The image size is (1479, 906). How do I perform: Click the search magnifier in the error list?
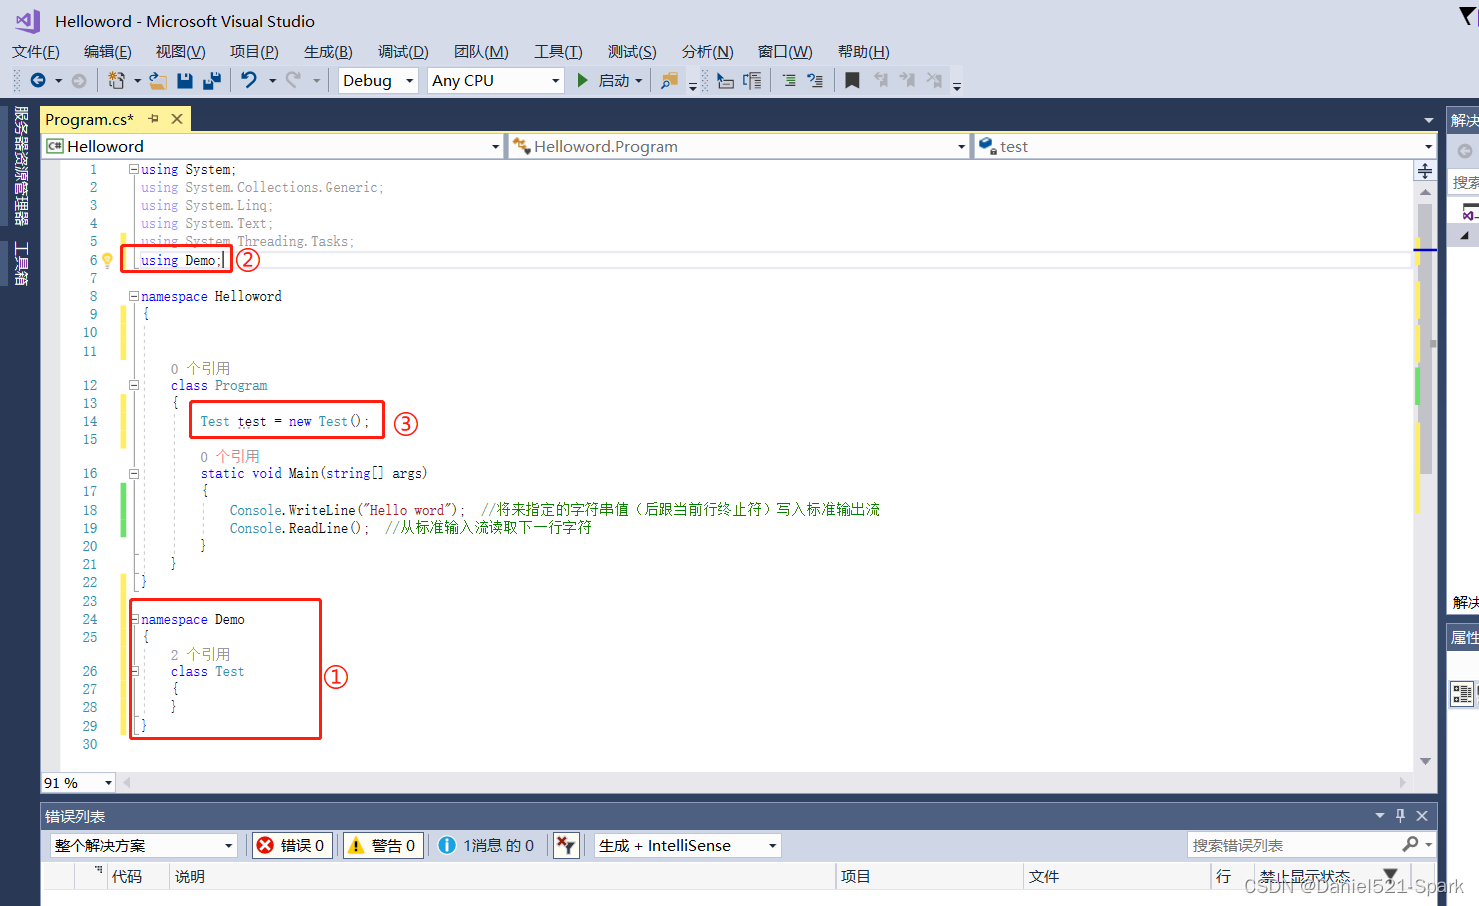(x=1411, y=845)
